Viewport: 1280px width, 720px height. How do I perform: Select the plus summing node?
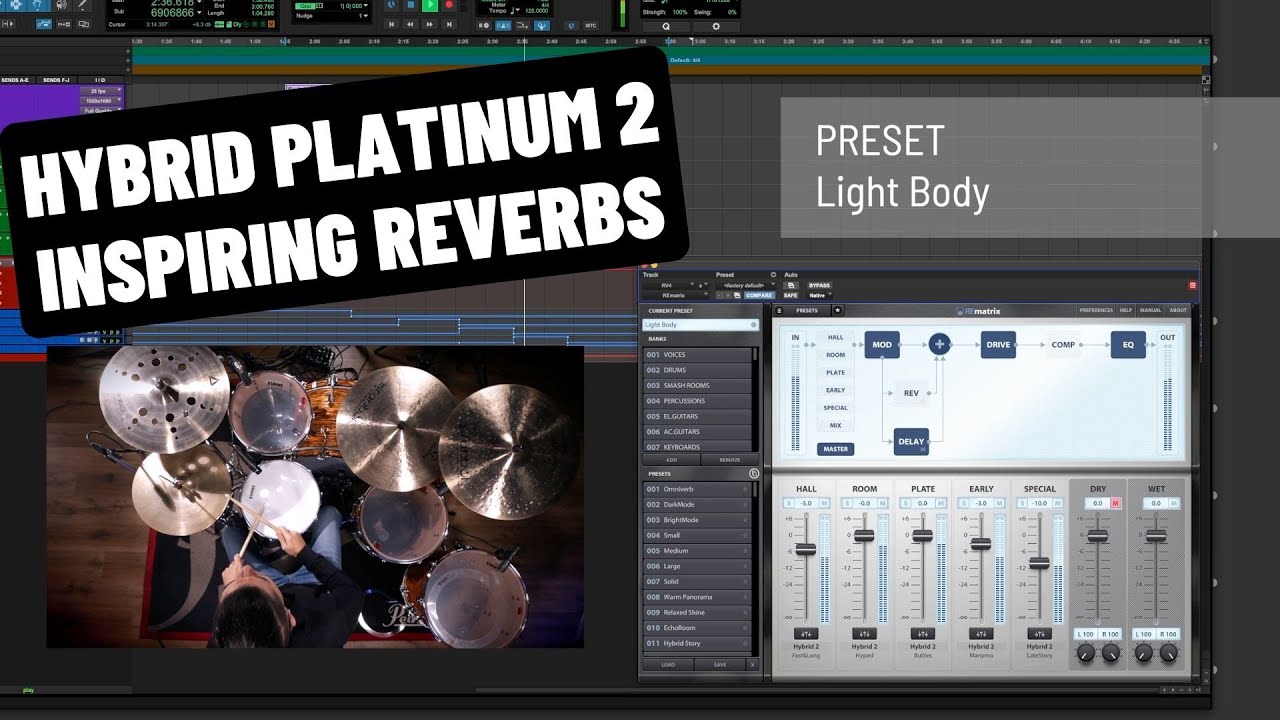click(x=939, y=344)
